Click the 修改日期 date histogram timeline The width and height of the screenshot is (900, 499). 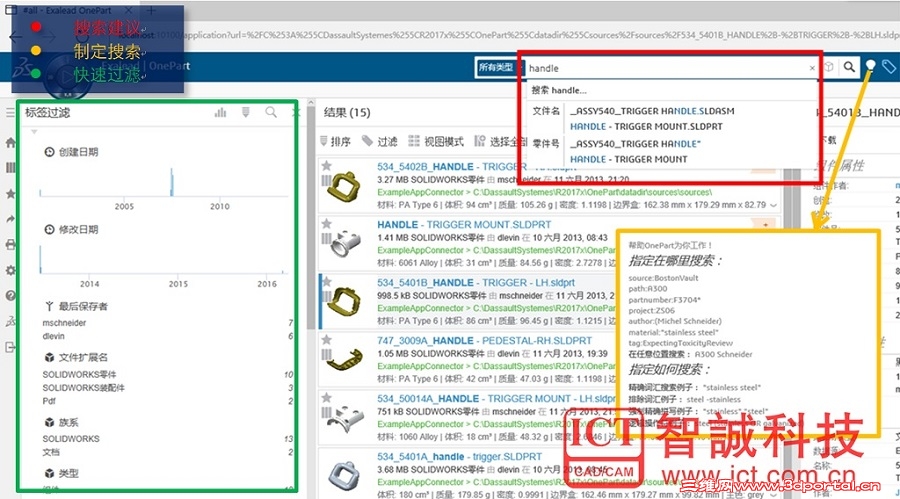pyautogui.click(x=164, y=260)
